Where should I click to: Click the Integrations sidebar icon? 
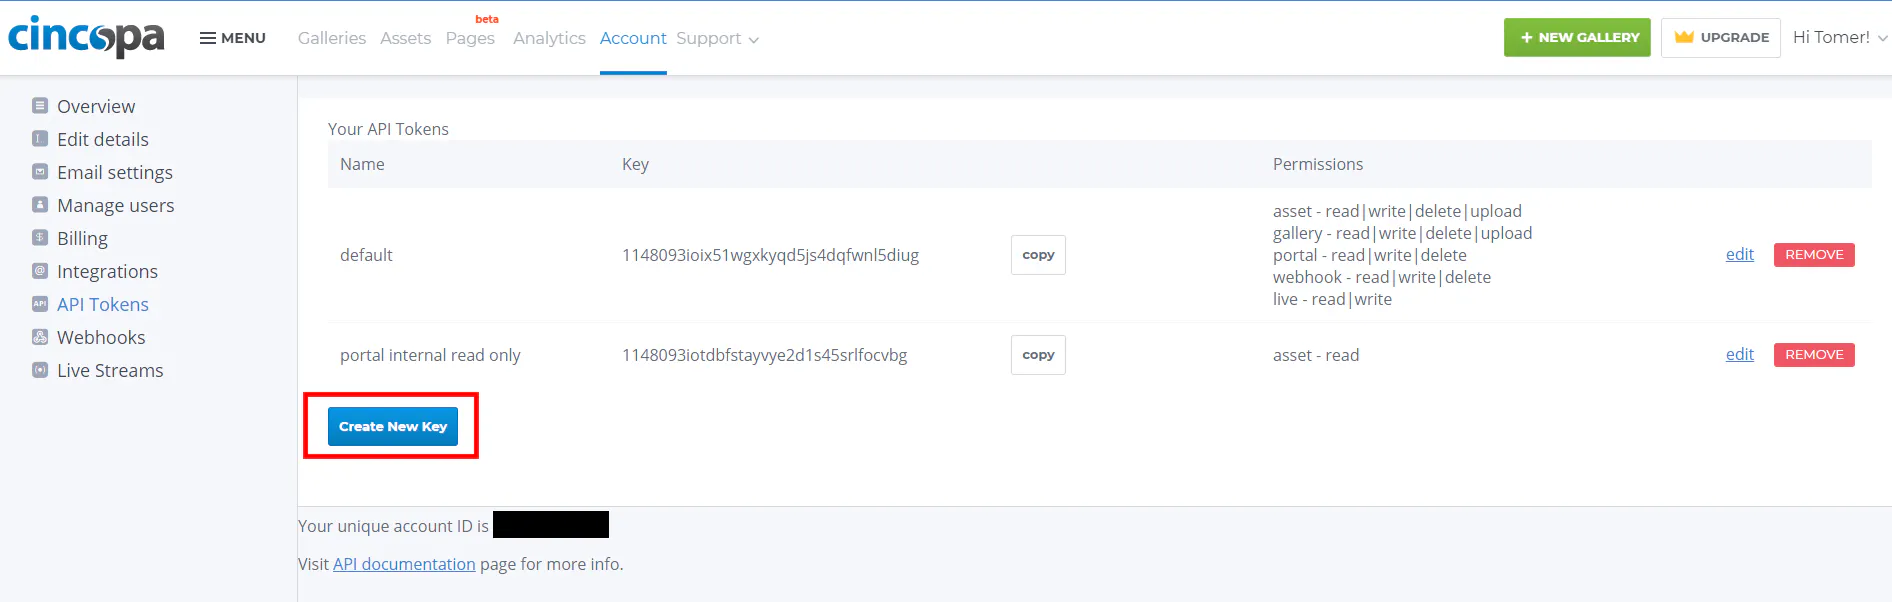coord(40,270)
